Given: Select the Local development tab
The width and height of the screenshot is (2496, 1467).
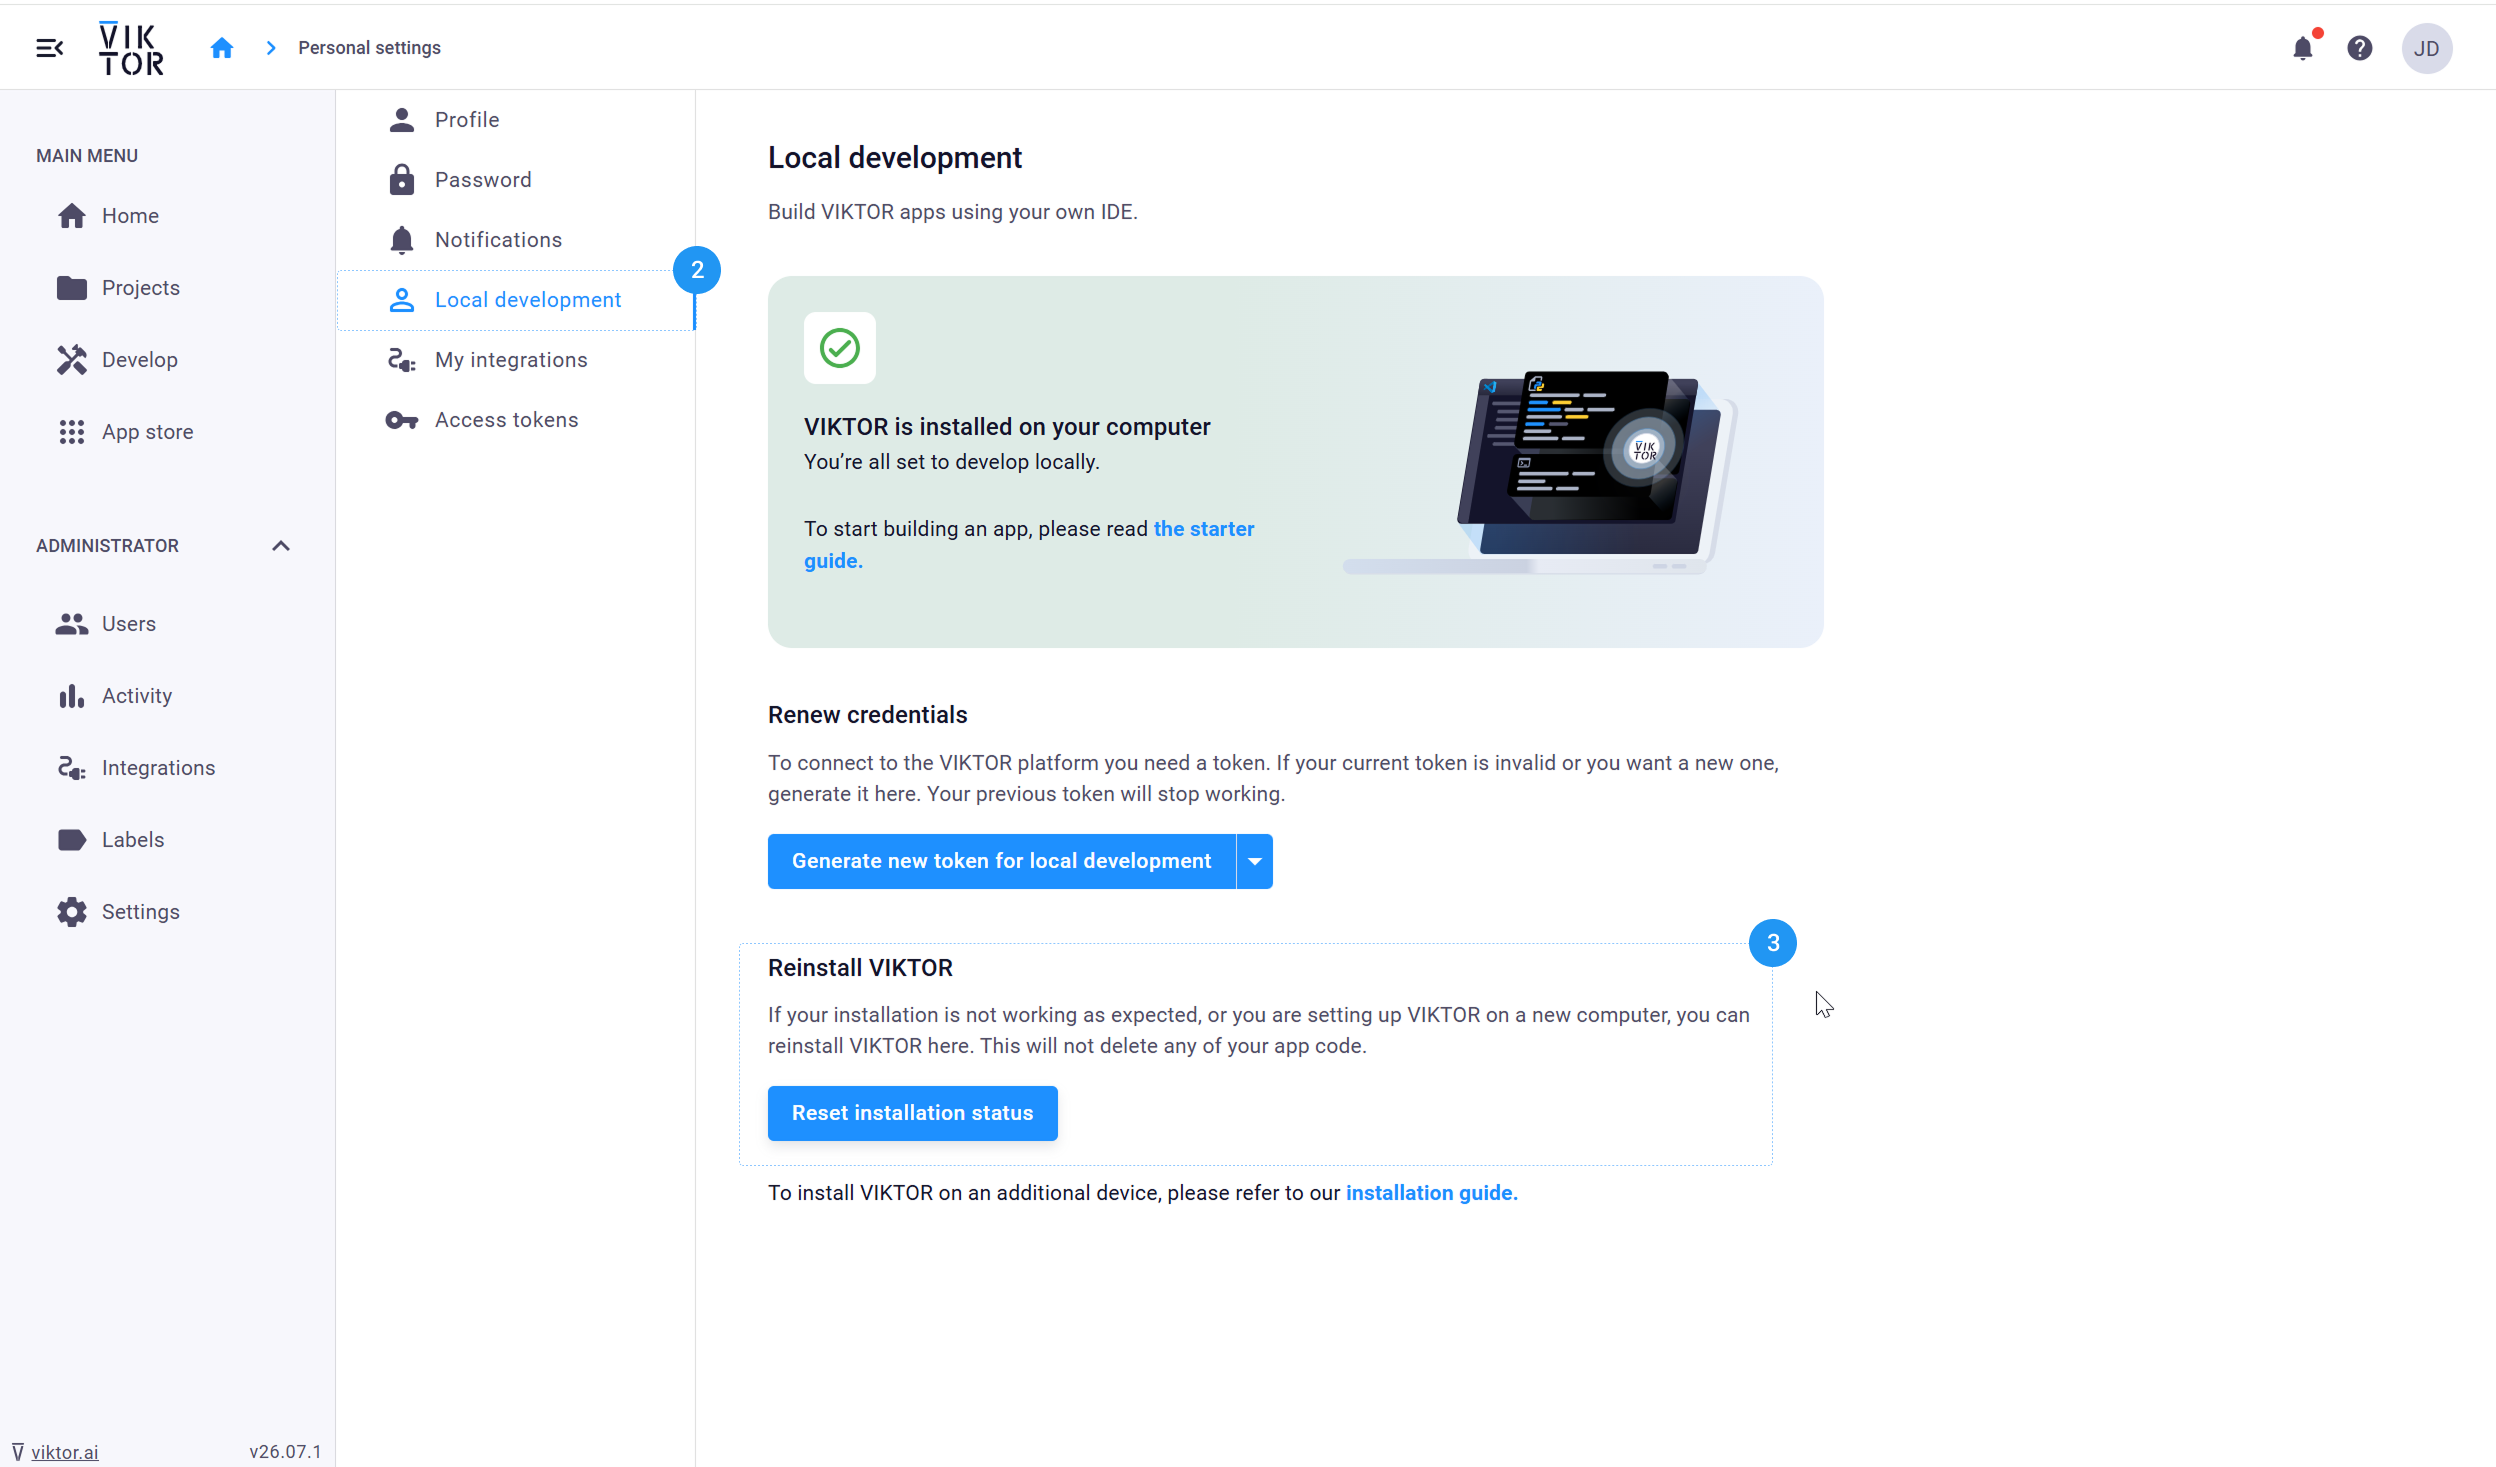Looking at the screenshot, I should [516, 300].
